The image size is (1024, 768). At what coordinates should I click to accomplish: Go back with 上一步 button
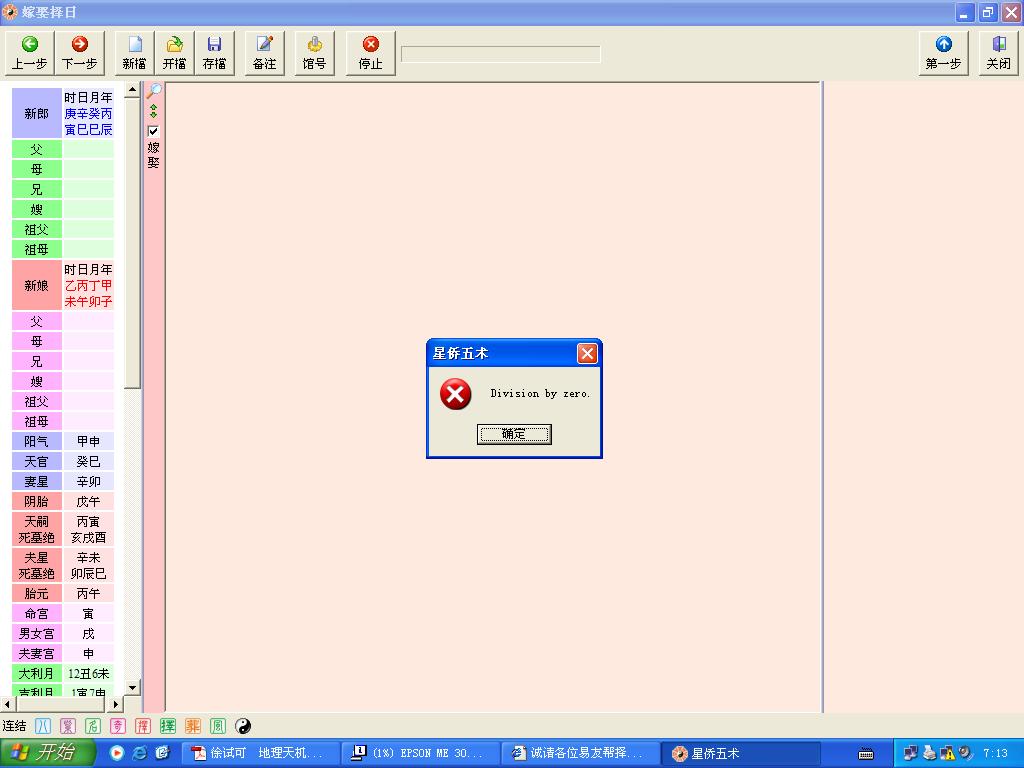[x=30, y=53]
